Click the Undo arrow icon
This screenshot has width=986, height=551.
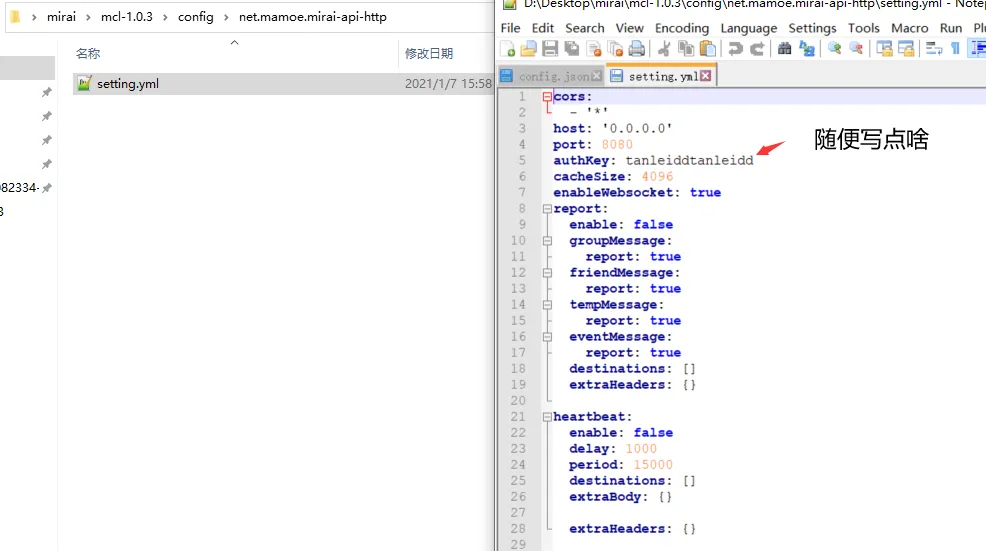click(735, 48)
